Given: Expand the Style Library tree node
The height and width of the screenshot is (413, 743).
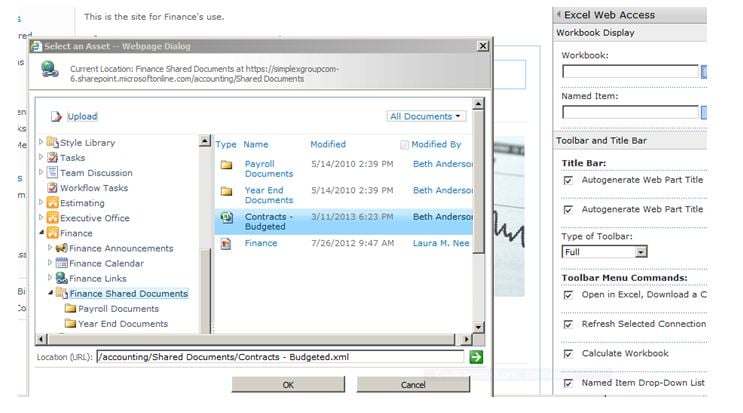Looking at the screenshot, I should [41, 143].
